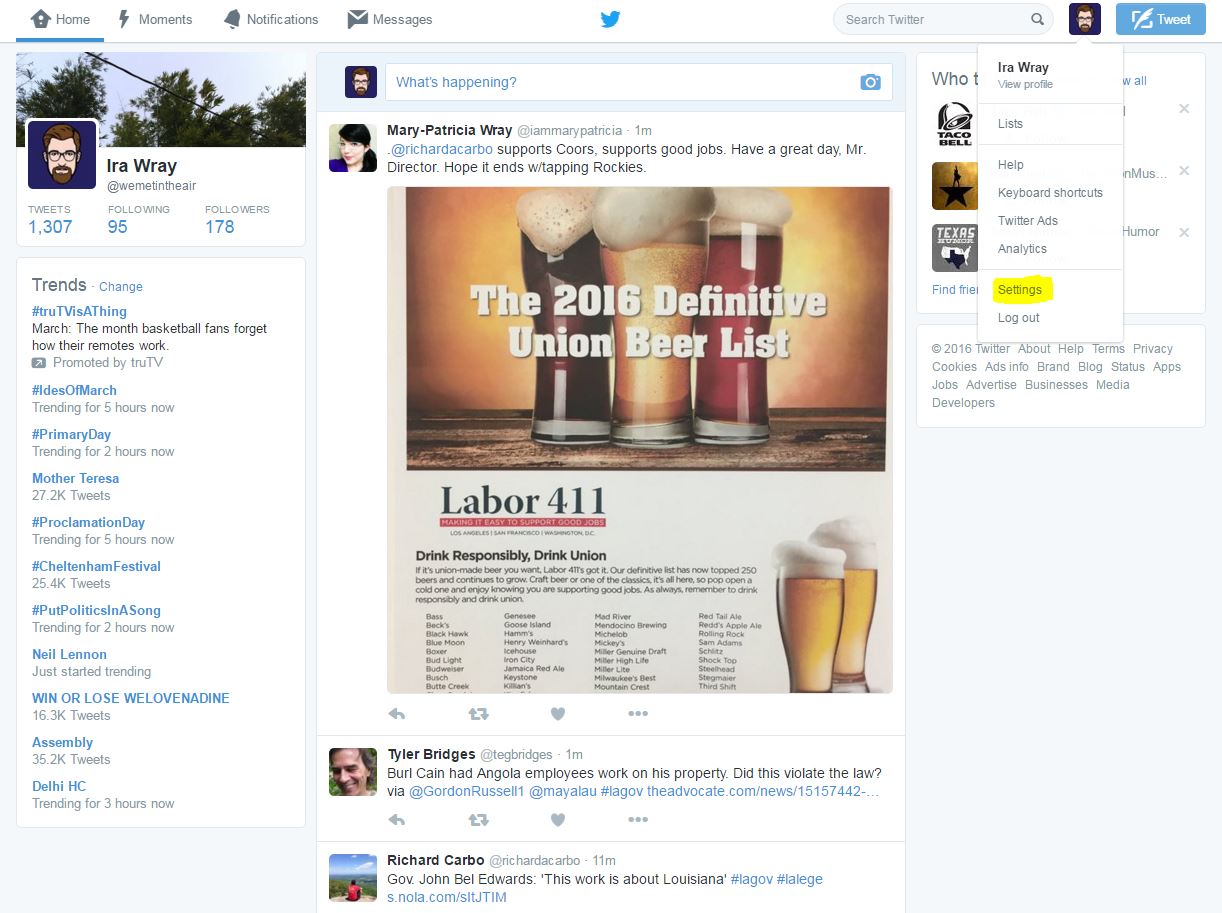
Task: Click Ira Wray's profile card avatar
Action: (x=61, y=155)
